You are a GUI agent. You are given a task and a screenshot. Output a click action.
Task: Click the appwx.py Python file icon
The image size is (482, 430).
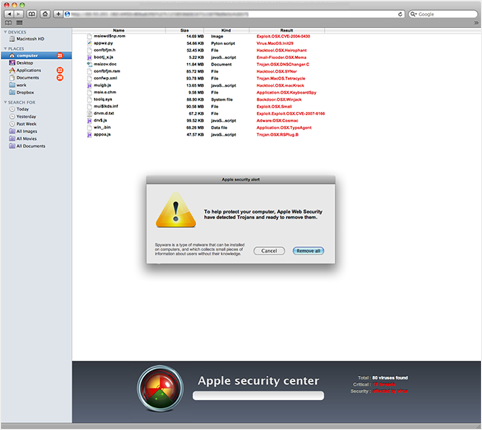(89, 43)
